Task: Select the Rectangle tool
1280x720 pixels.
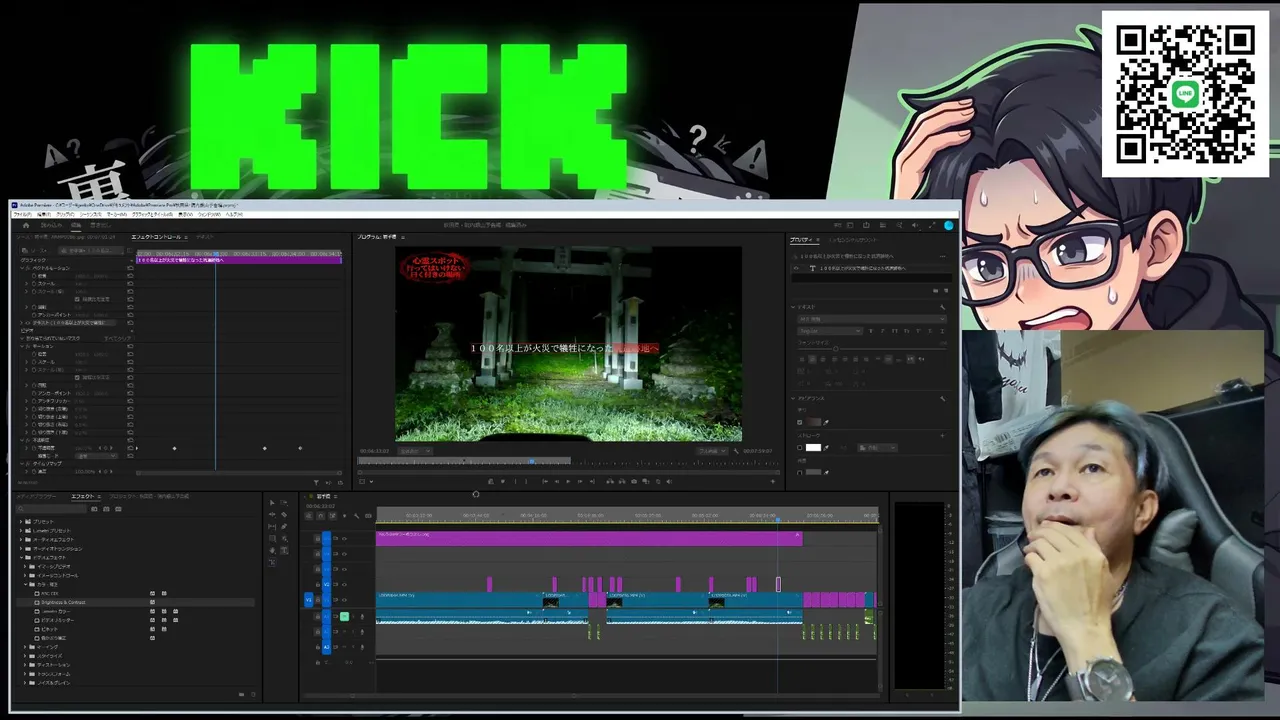Action: pos(272,539)
